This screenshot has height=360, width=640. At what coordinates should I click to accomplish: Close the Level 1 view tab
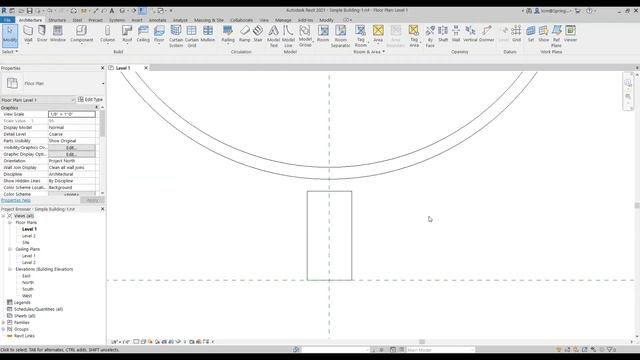[146, 68]
